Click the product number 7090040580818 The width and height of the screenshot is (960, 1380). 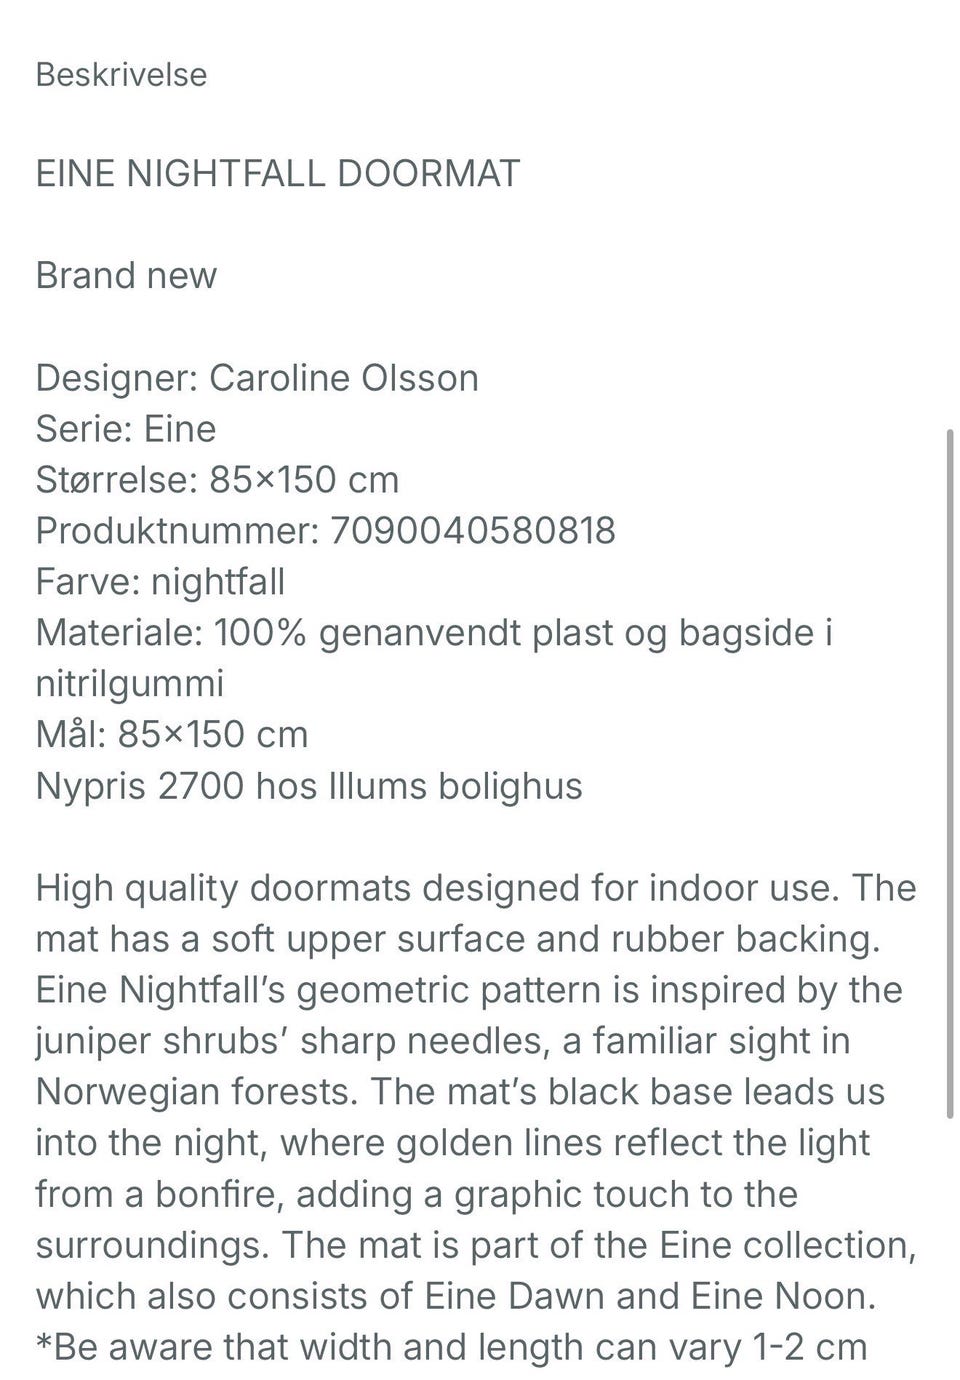tap(472, 531)
